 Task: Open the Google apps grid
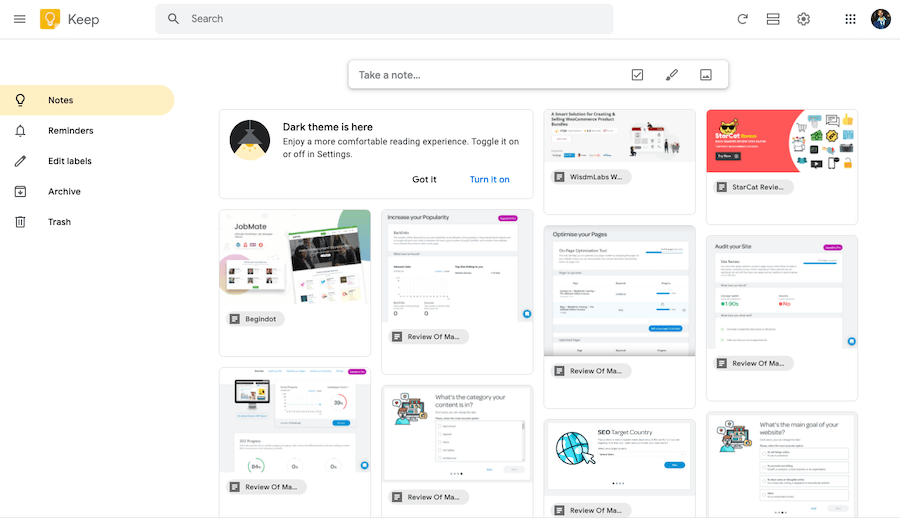click(851, 19)
